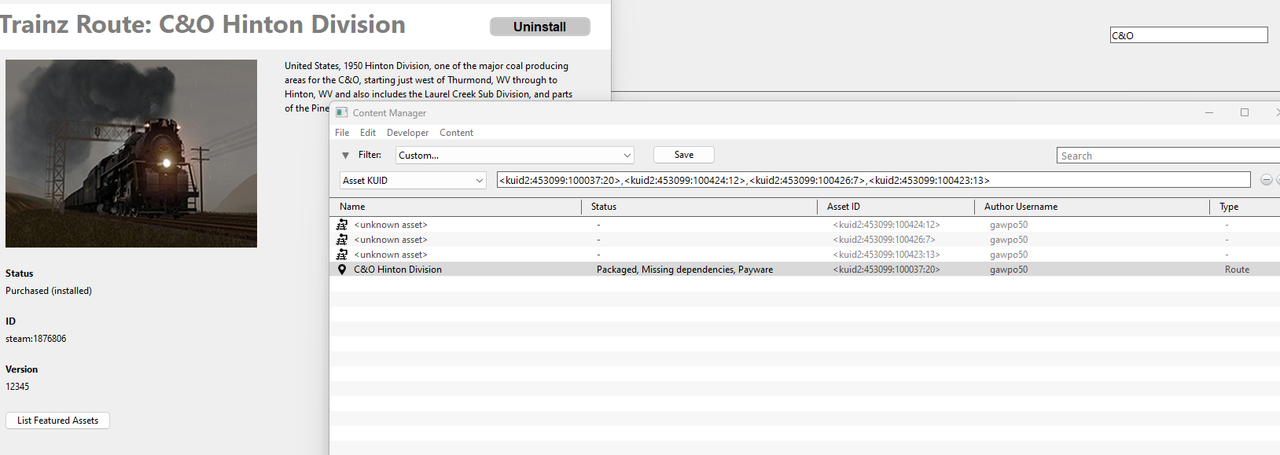Click the Search field in Content Manager
1280x455 pixels.
pyautogui.click(x=1168, y=155)
